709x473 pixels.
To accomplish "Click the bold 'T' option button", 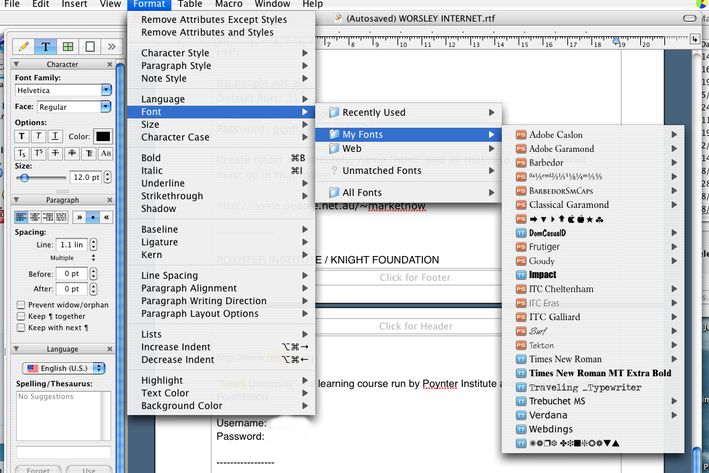I will click(22, 136).
